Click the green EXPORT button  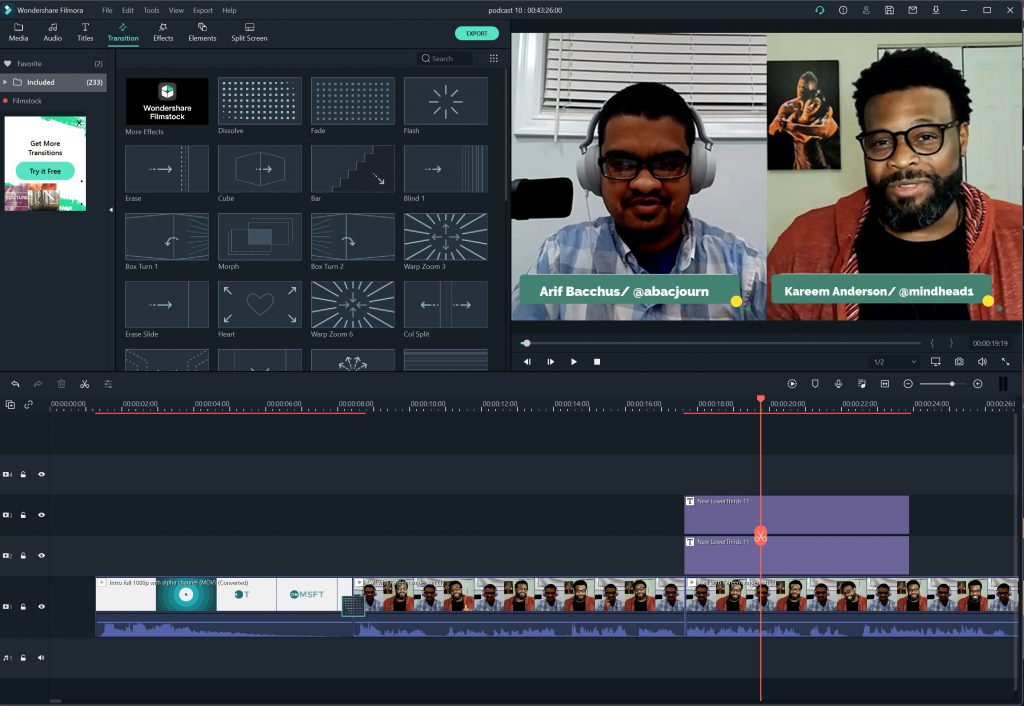coord(477,33)
